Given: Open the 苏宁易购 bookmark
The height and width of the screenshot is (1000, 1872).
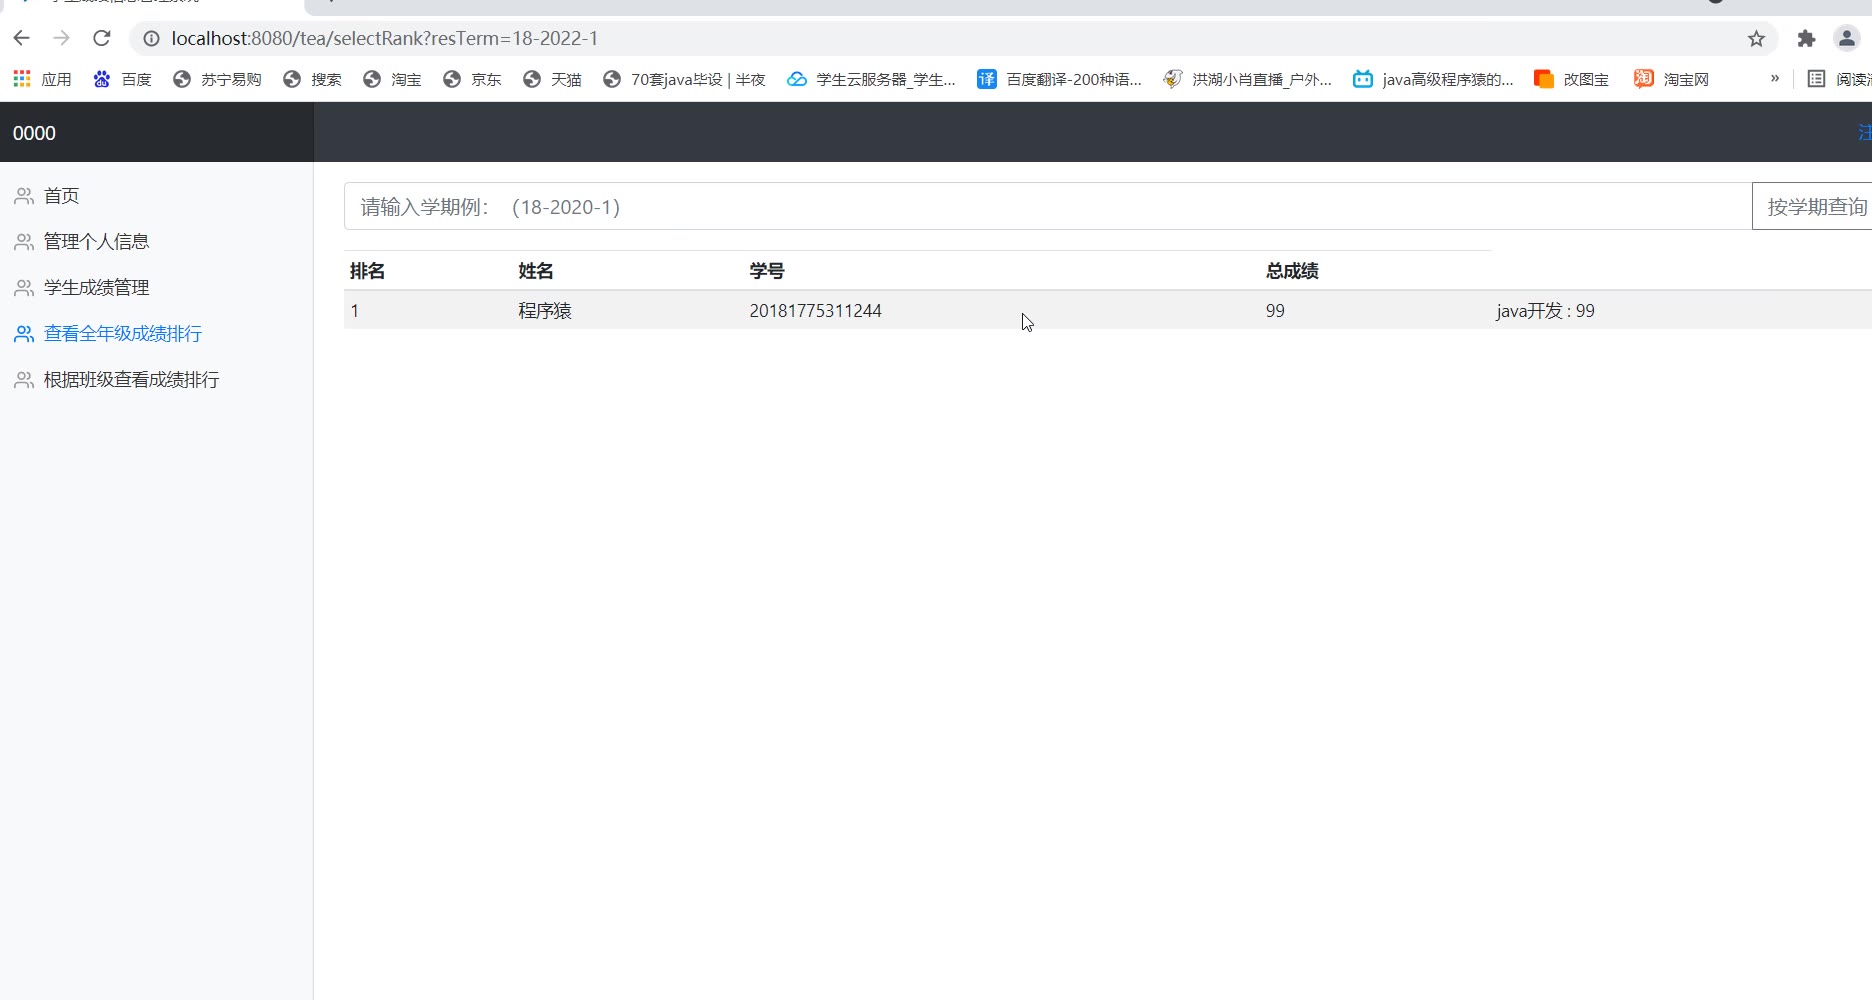Looking at the screenshot, I should 217,79.
